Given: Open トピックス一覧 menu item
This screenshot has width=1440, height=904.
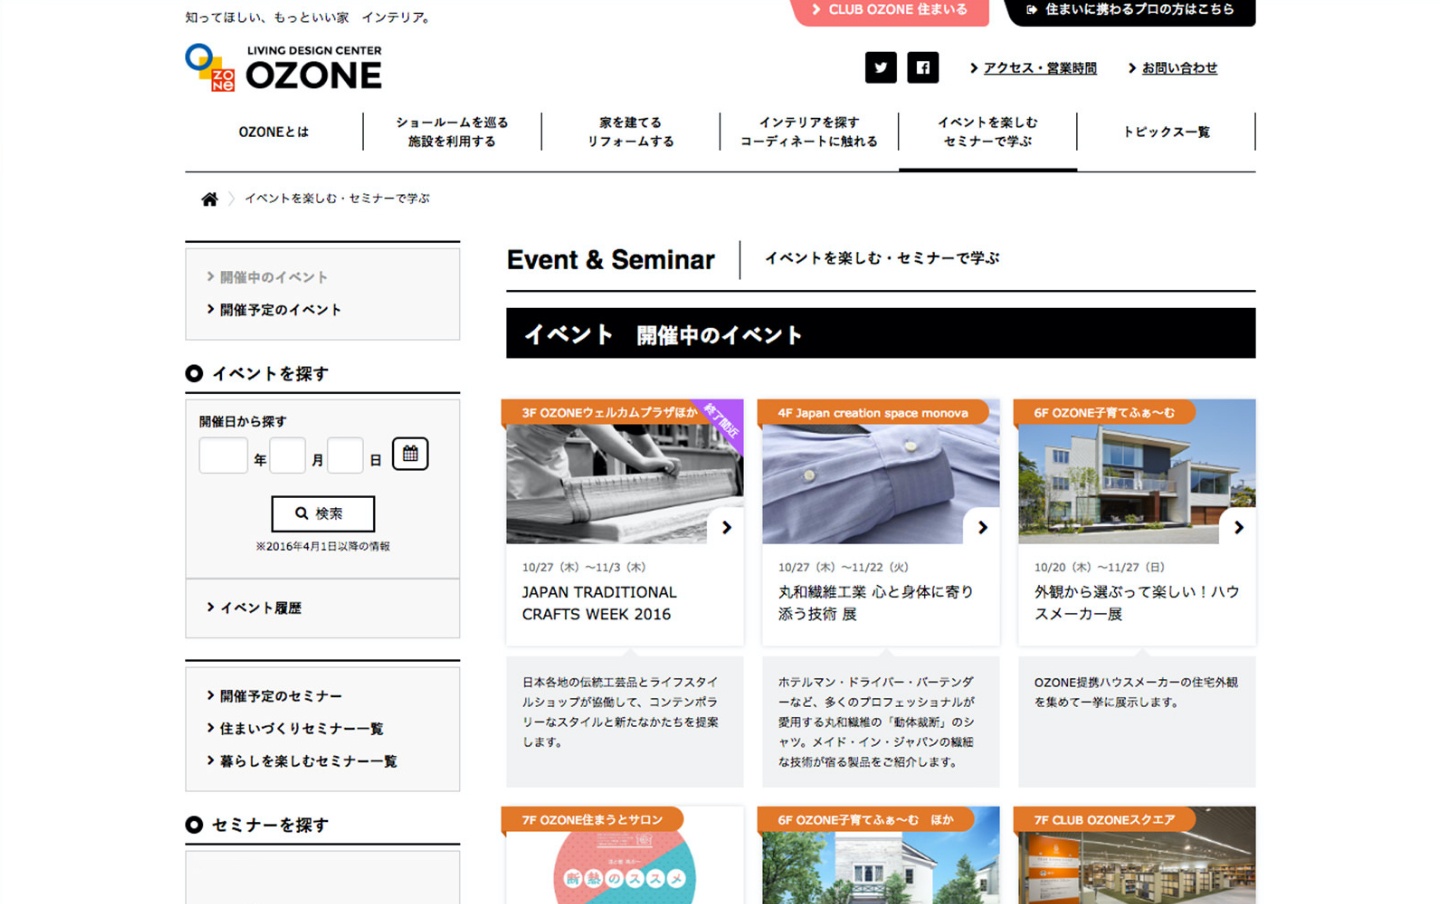Looking at the screenshot, I should coord(1166,132).
